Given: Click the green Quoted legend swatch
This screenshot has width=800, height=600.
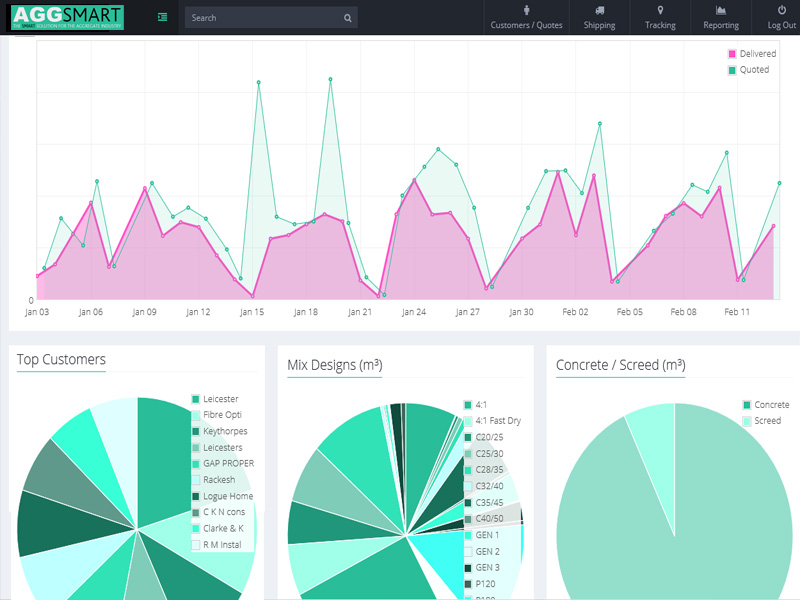Looking at the screenshot, I should [732, 70].
